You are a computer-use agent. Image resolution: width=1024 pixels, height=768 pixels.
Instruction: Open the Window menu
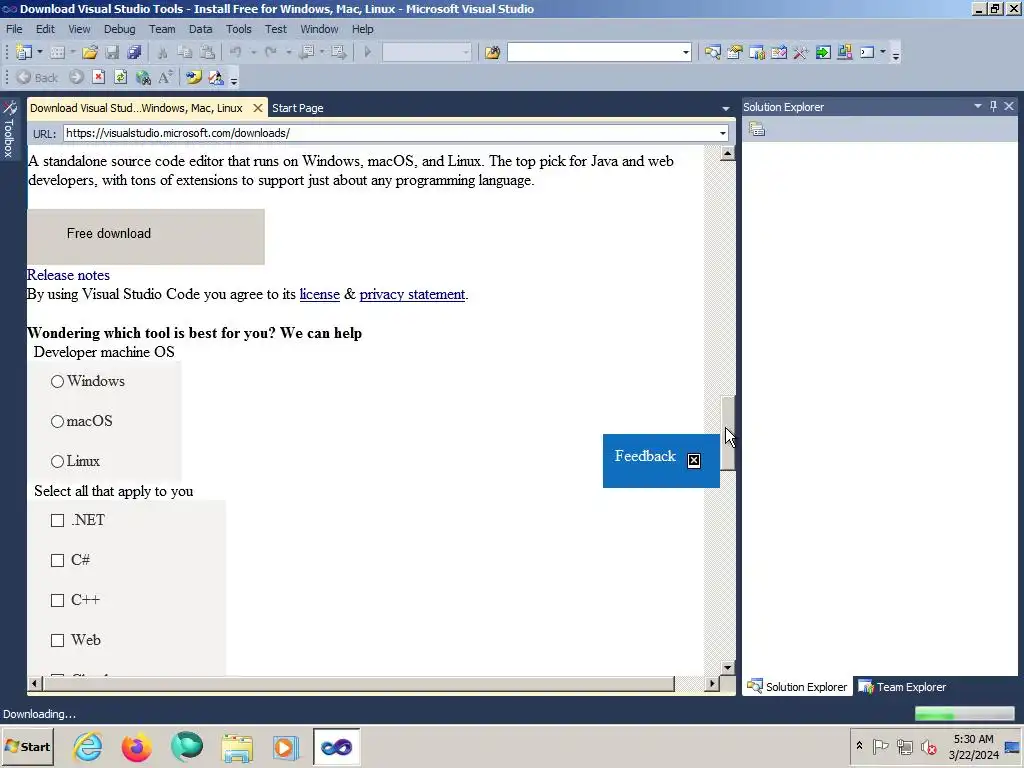319,29
